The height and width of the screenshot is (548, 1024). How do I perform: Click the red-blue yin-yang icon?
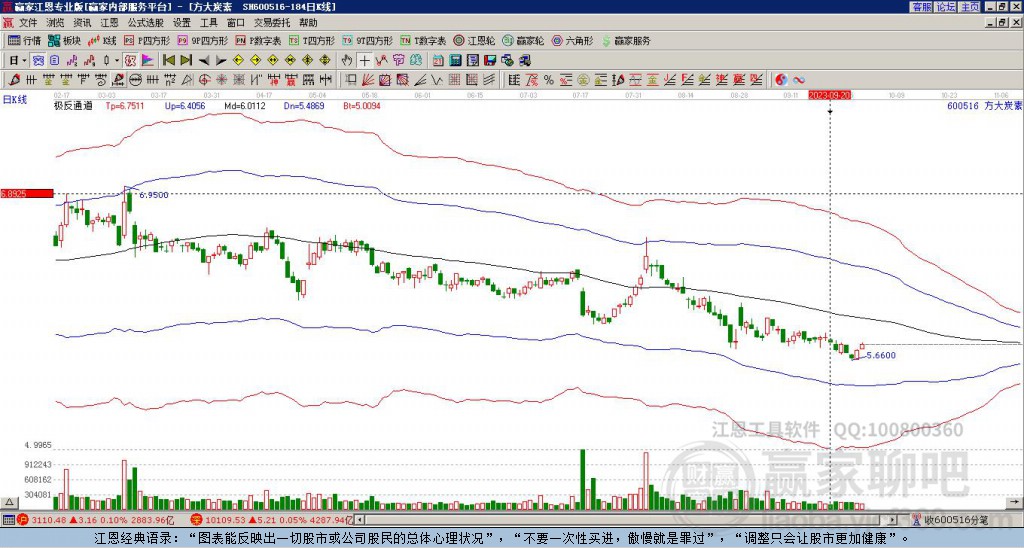pos(781,80)
